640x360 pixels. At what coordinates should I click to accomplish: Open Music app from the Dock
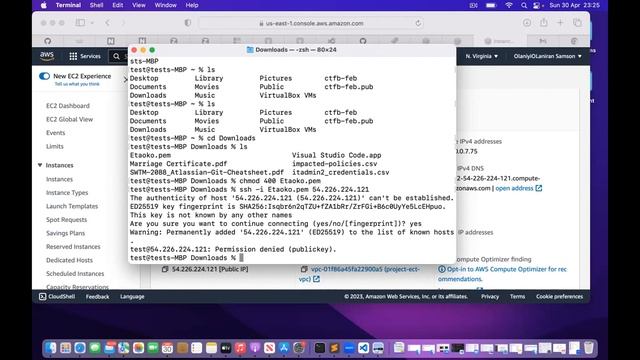click(x=240, y=348)
